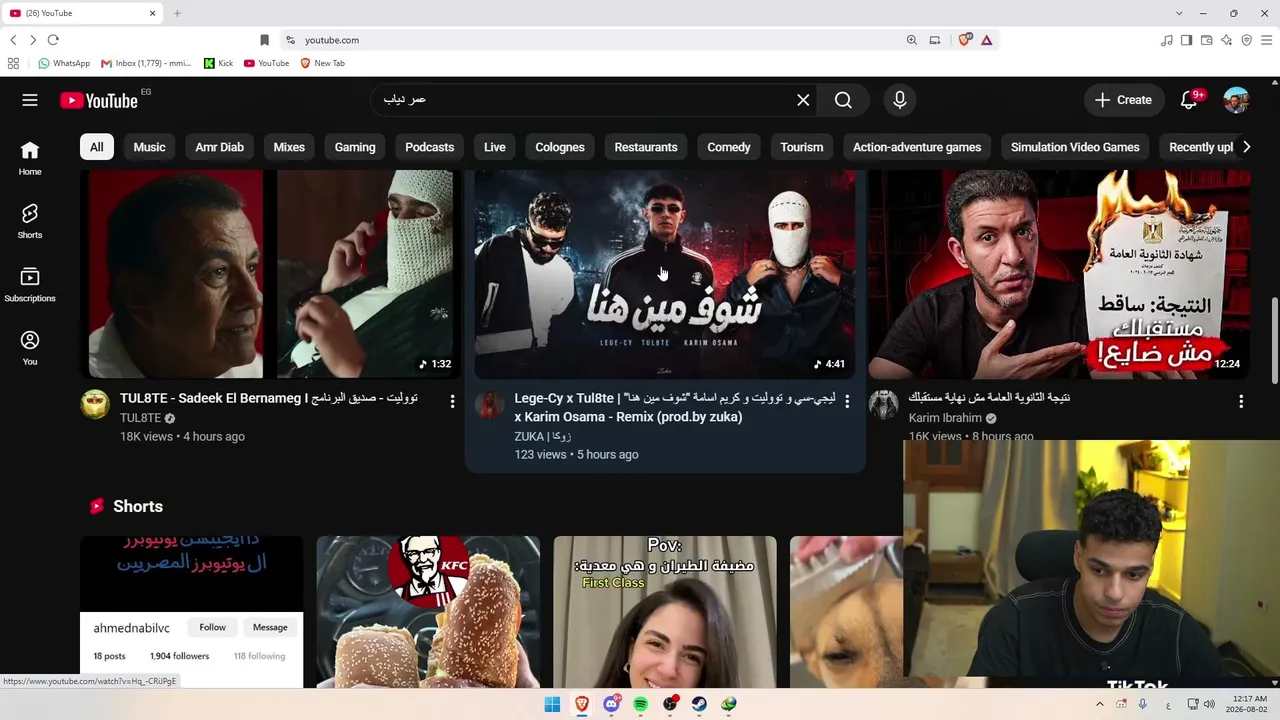Select the Action-adventure games chip
Viewport: 1280px width, 720px height.
917,147
